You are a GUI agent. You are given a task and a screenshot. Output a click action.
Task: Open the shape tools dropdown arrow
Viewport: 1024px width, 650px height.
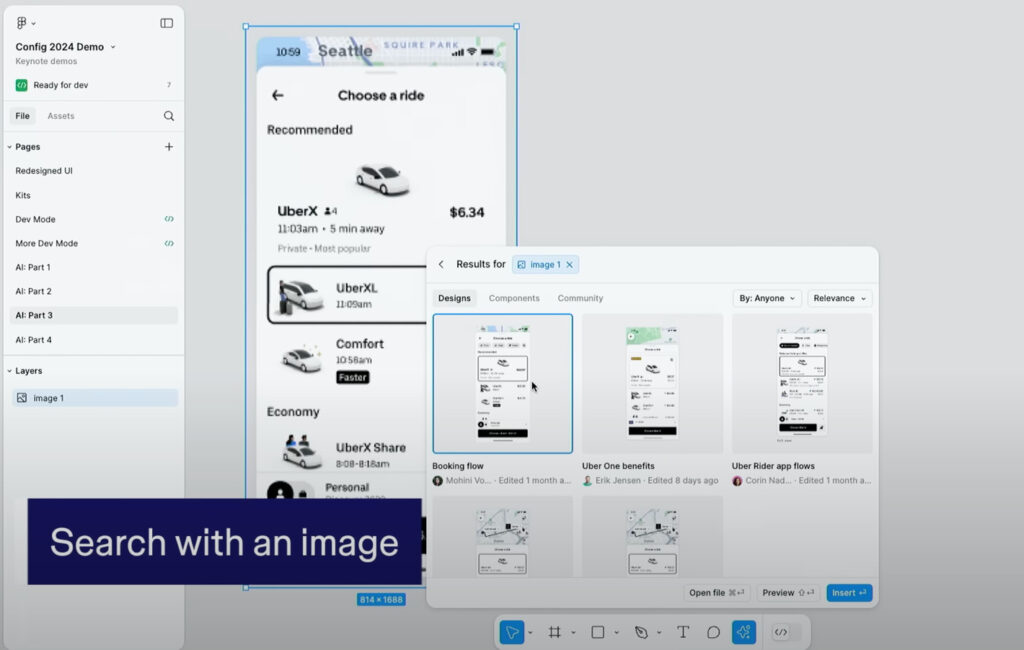(616, 632)
